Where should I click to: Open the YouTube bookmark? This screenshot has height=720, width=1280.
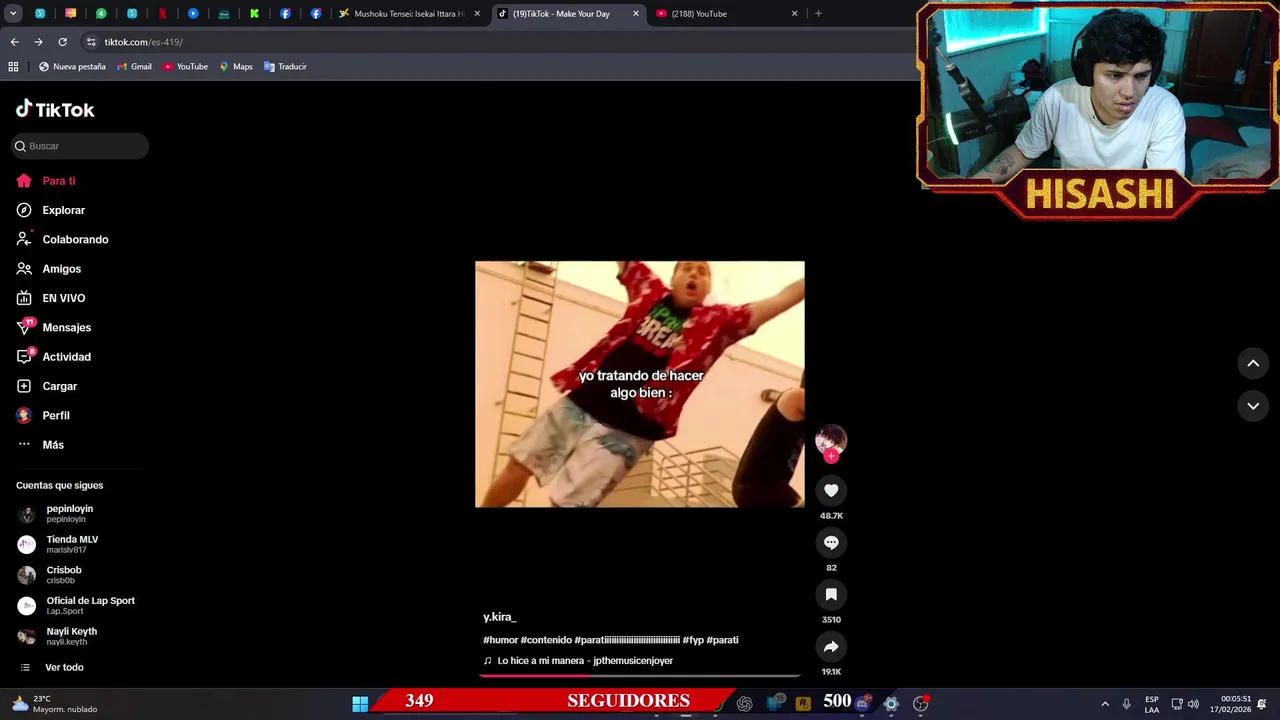[x=185, y=67]
